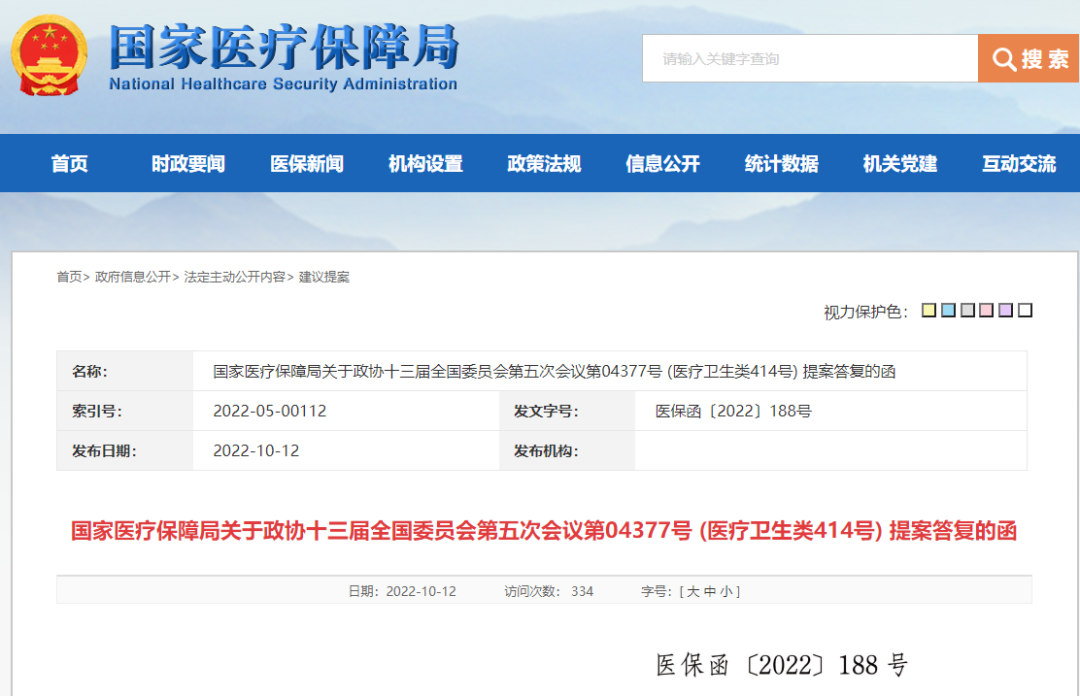
Task: Click the orange 搜索 search button
Action: (1028, 59)
